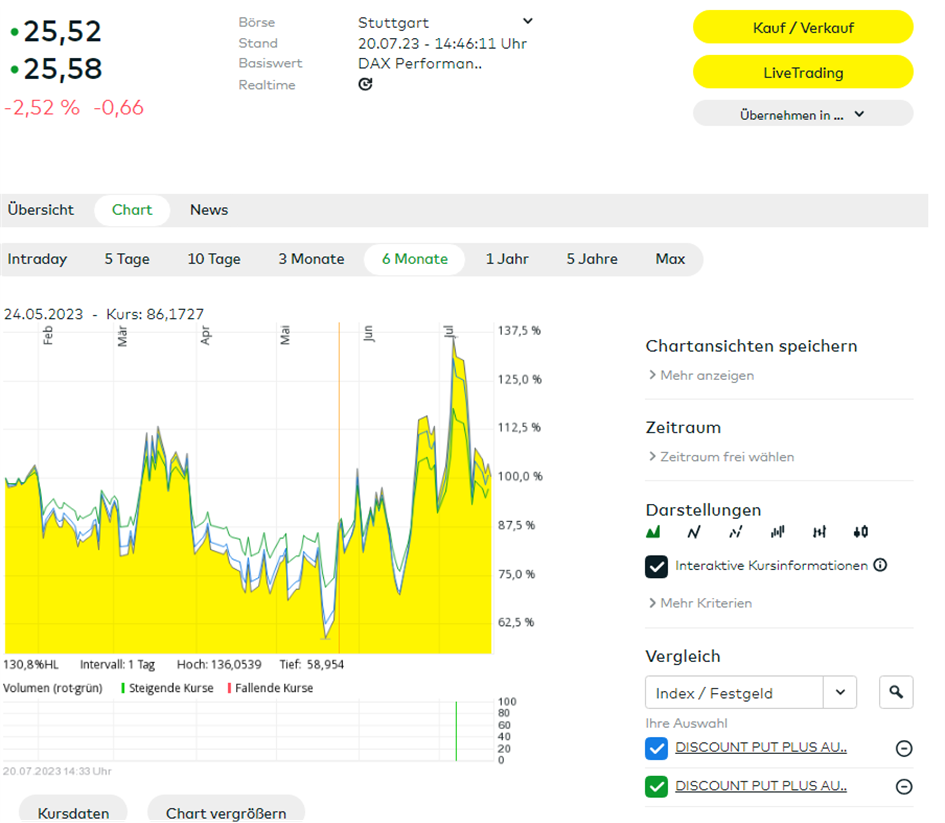Image resolution: width=945 pixels, height=823 pixels.
Task: Click the green volume bar in chart
Action: (x=457, y=731)
